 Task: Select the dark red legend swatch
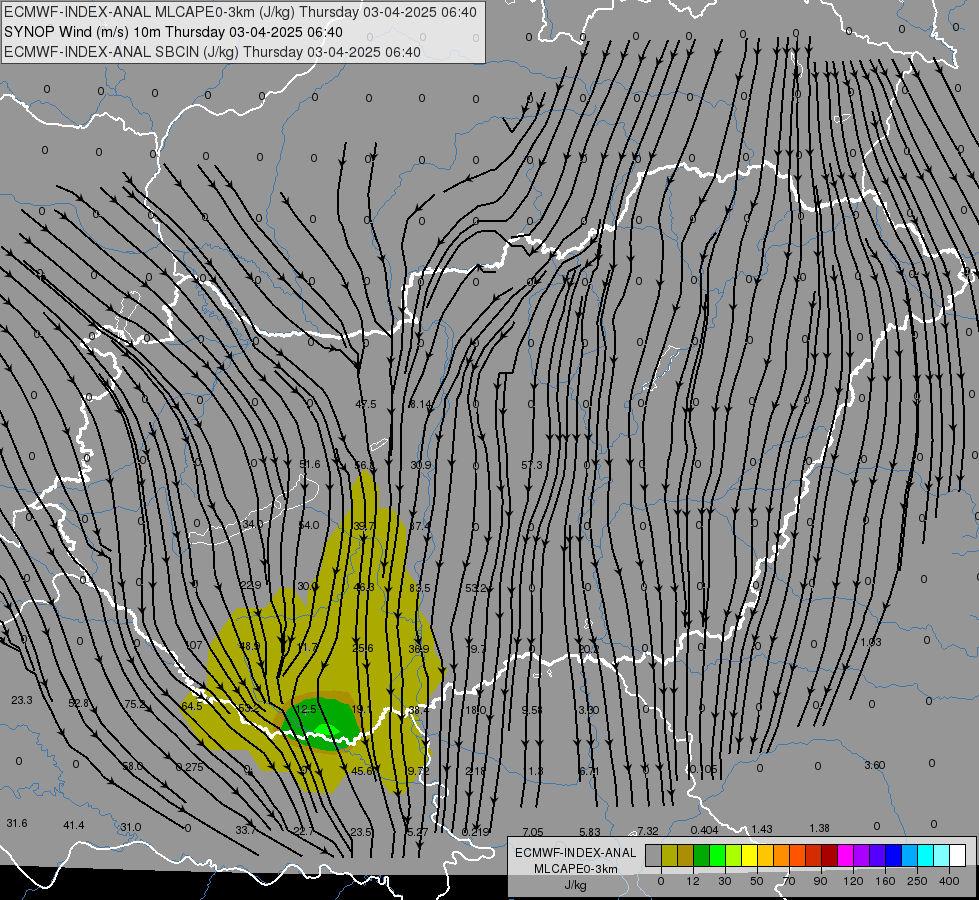click(829, 855)
